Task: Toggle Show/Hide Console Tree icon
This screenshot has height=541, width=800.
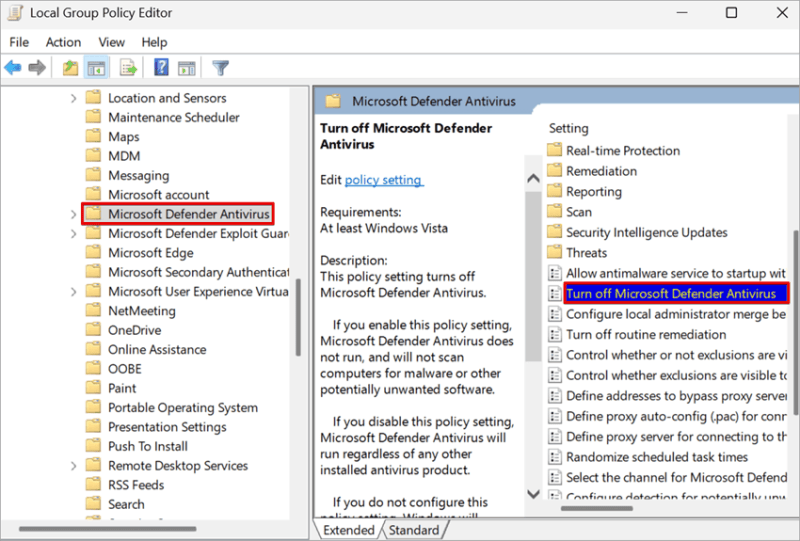Action: point(96,67)
